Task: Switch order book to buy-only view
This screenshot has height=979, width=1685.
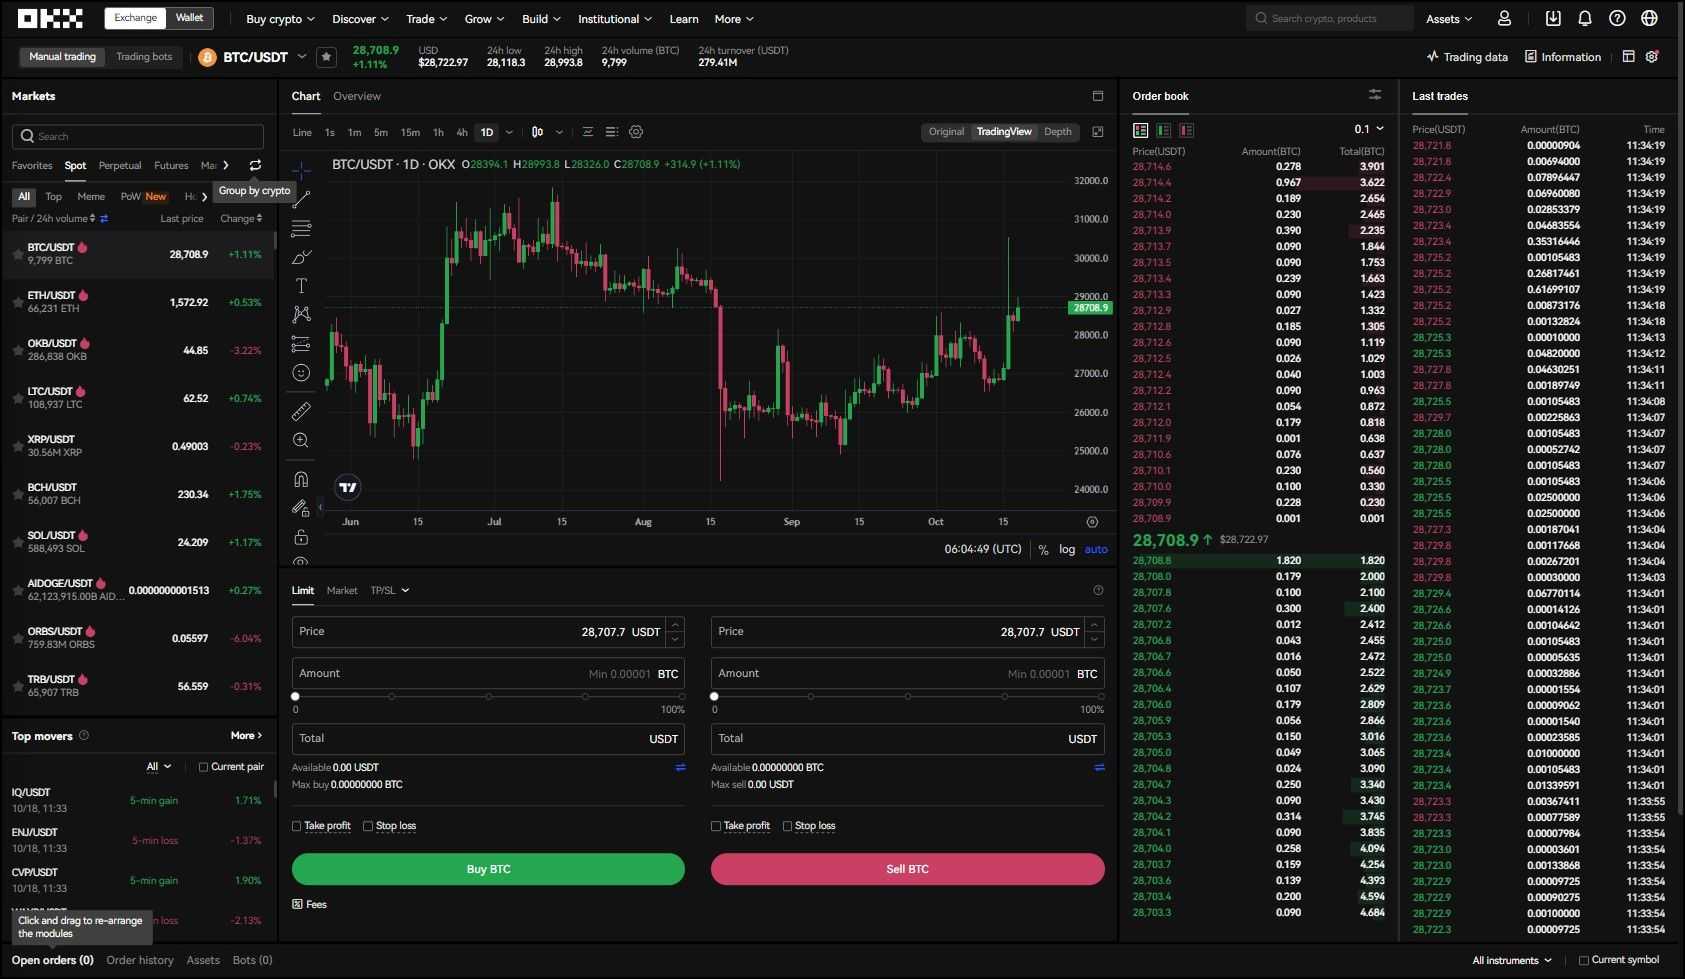Action: [x=1162, y=130]
